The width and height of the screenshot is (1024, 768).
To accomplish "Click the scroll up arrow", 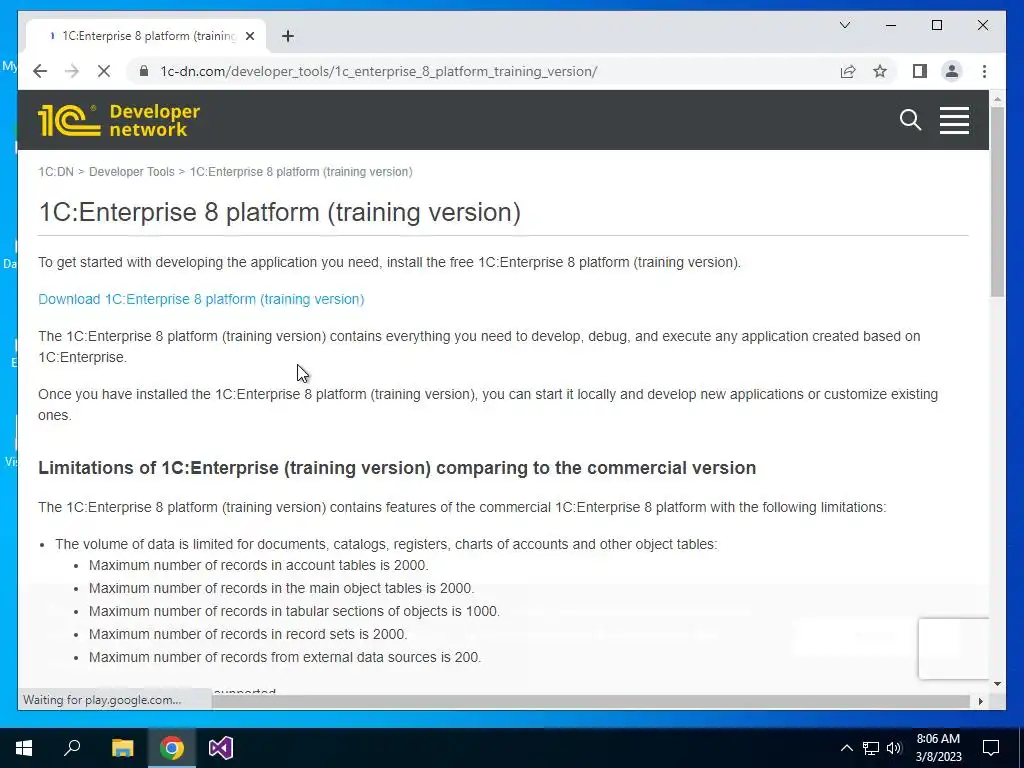I will click(x=997, y=99).
